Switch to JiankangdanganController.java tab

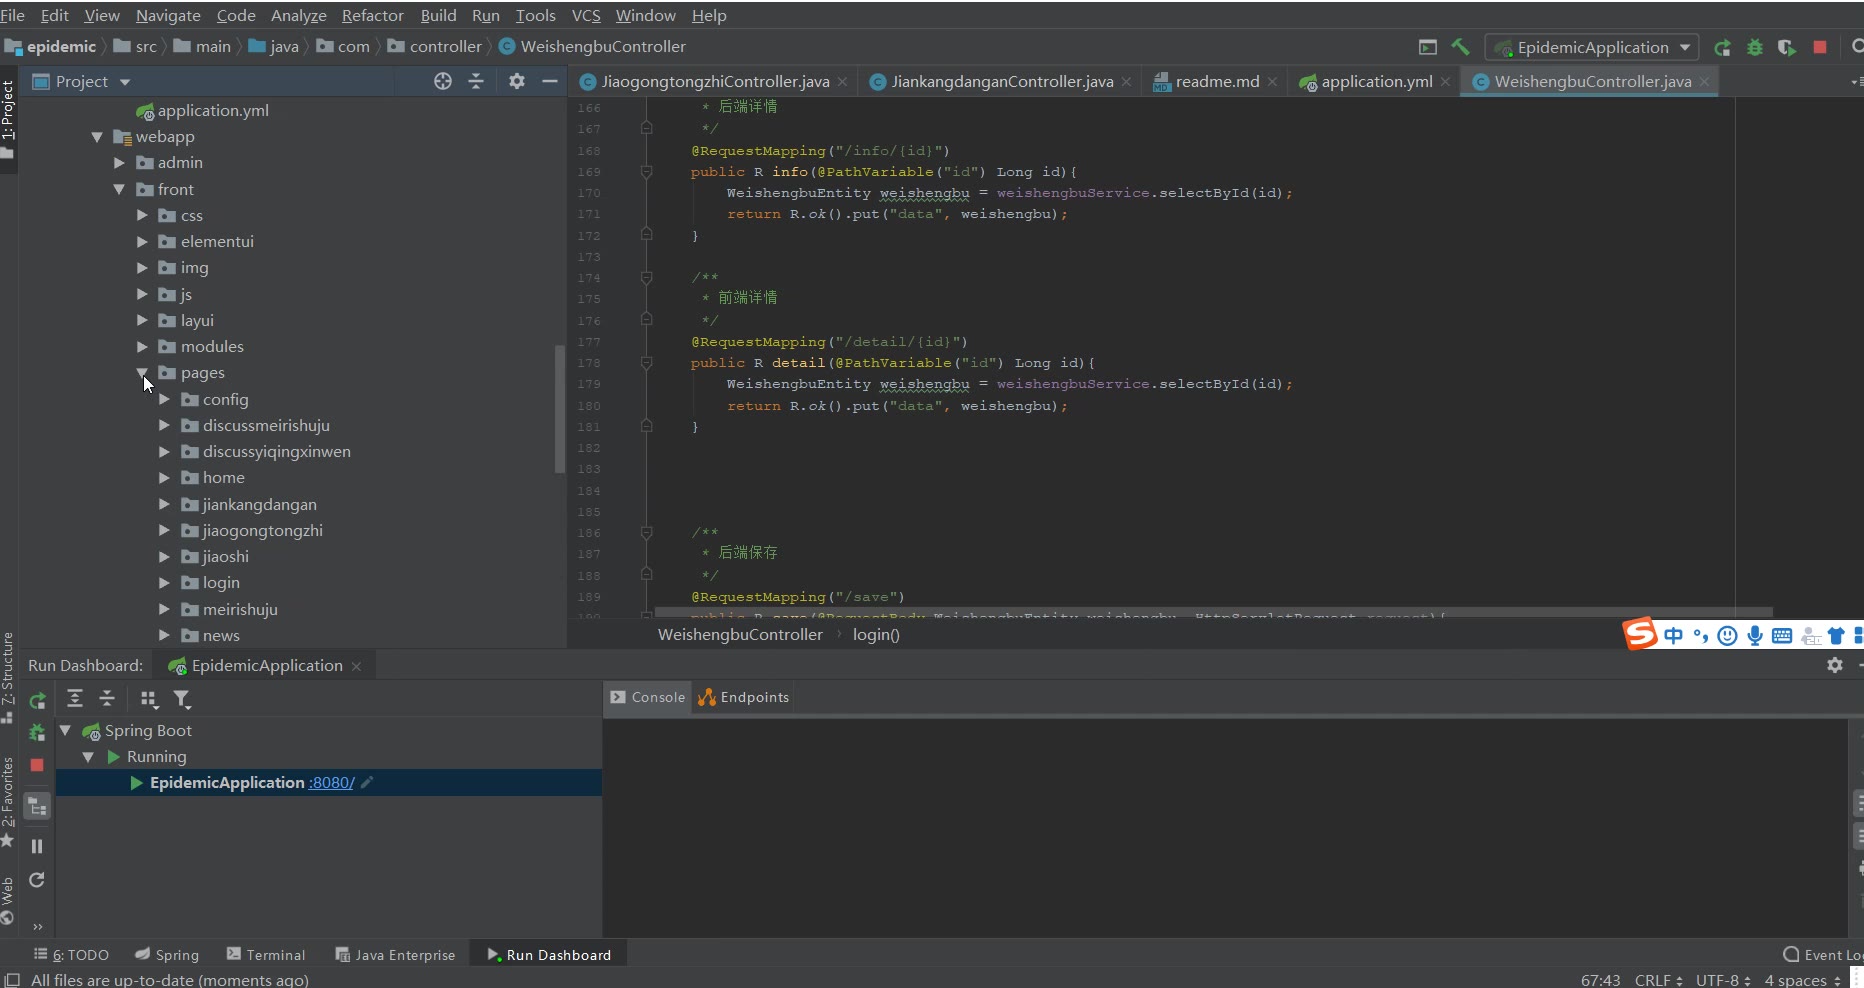[1001, 81]
